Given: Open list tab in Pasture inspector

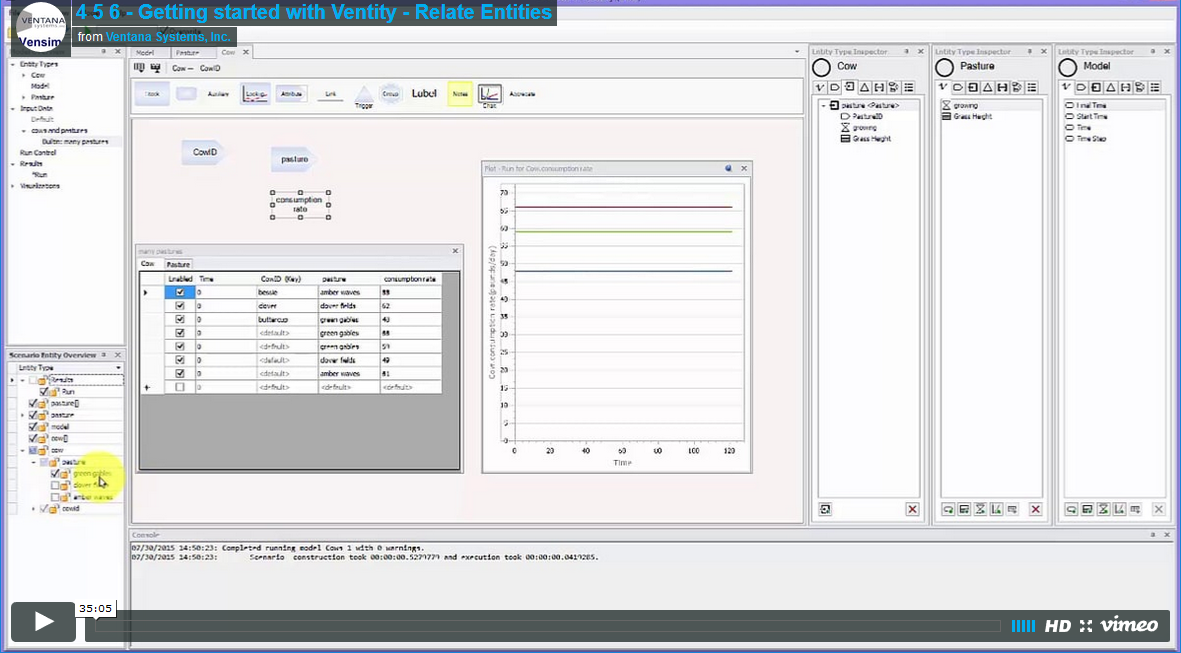Looking at the screenshot, I should pyautogui.click(x=1032, y=87).
